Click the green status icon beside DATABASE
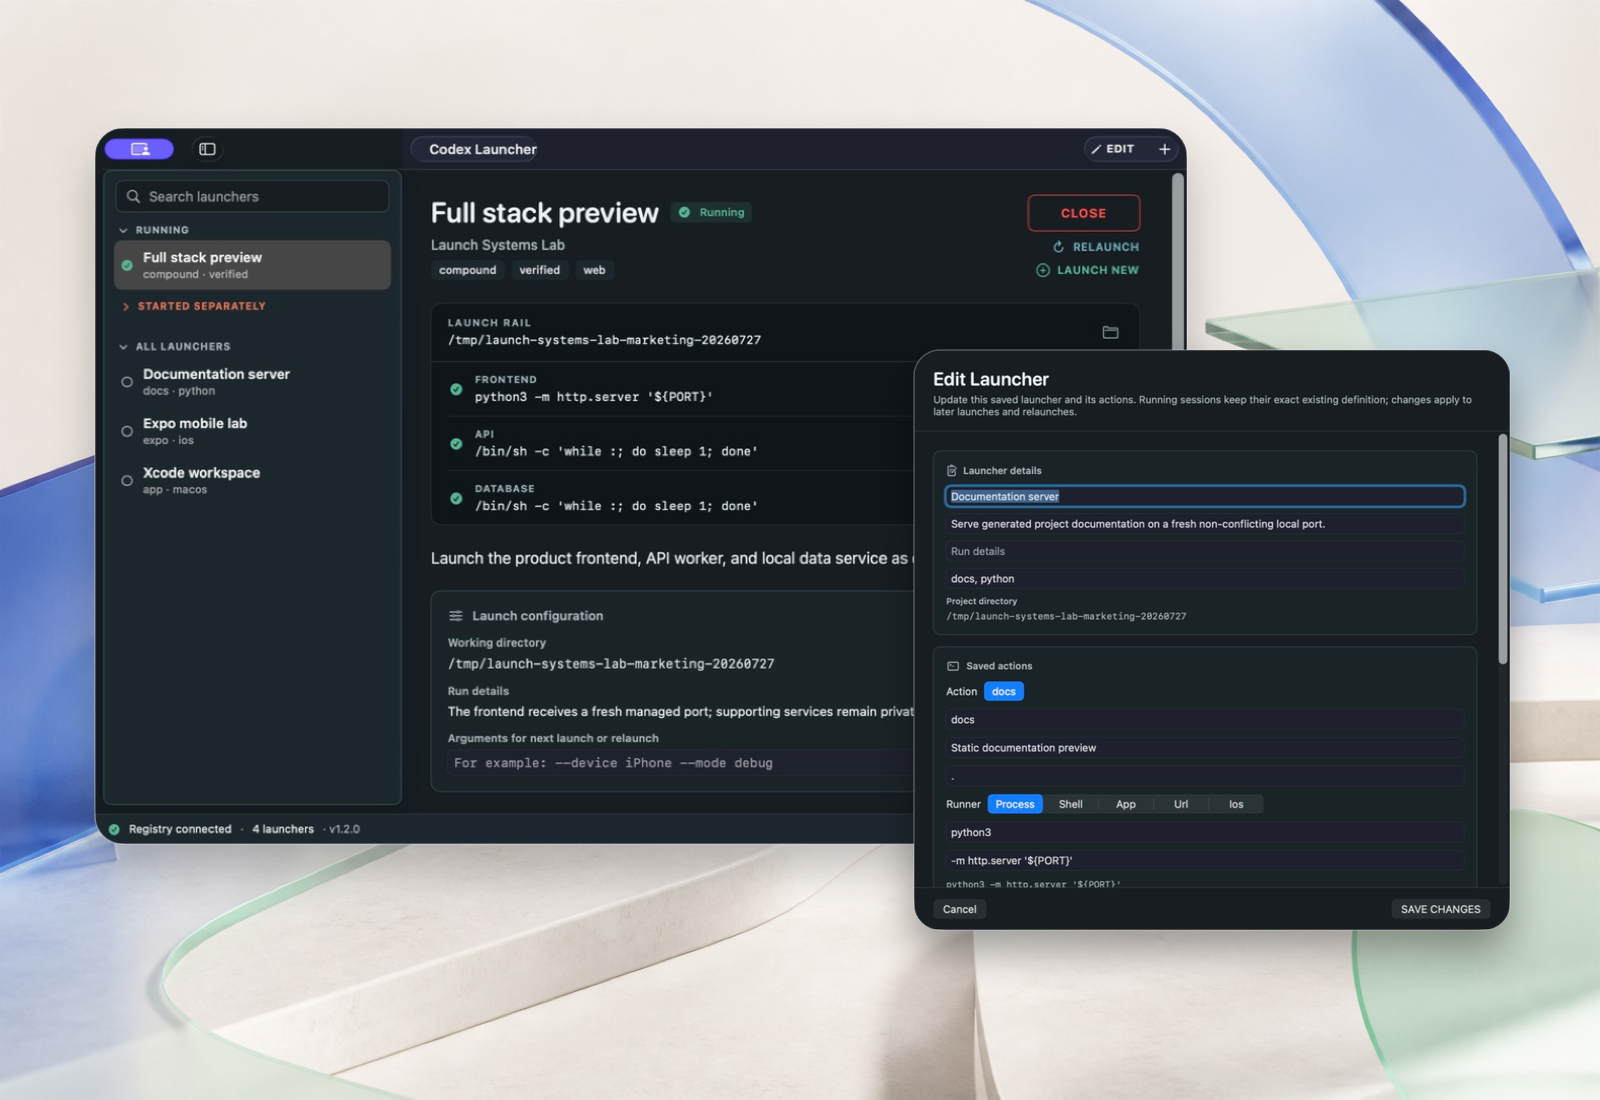 click(456, 498)
